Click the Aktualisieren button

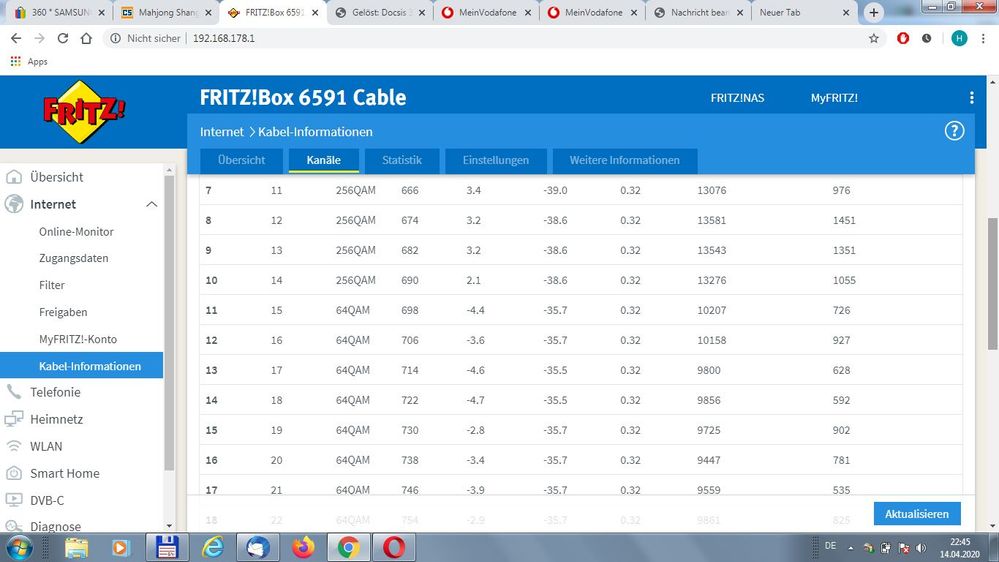917,514
